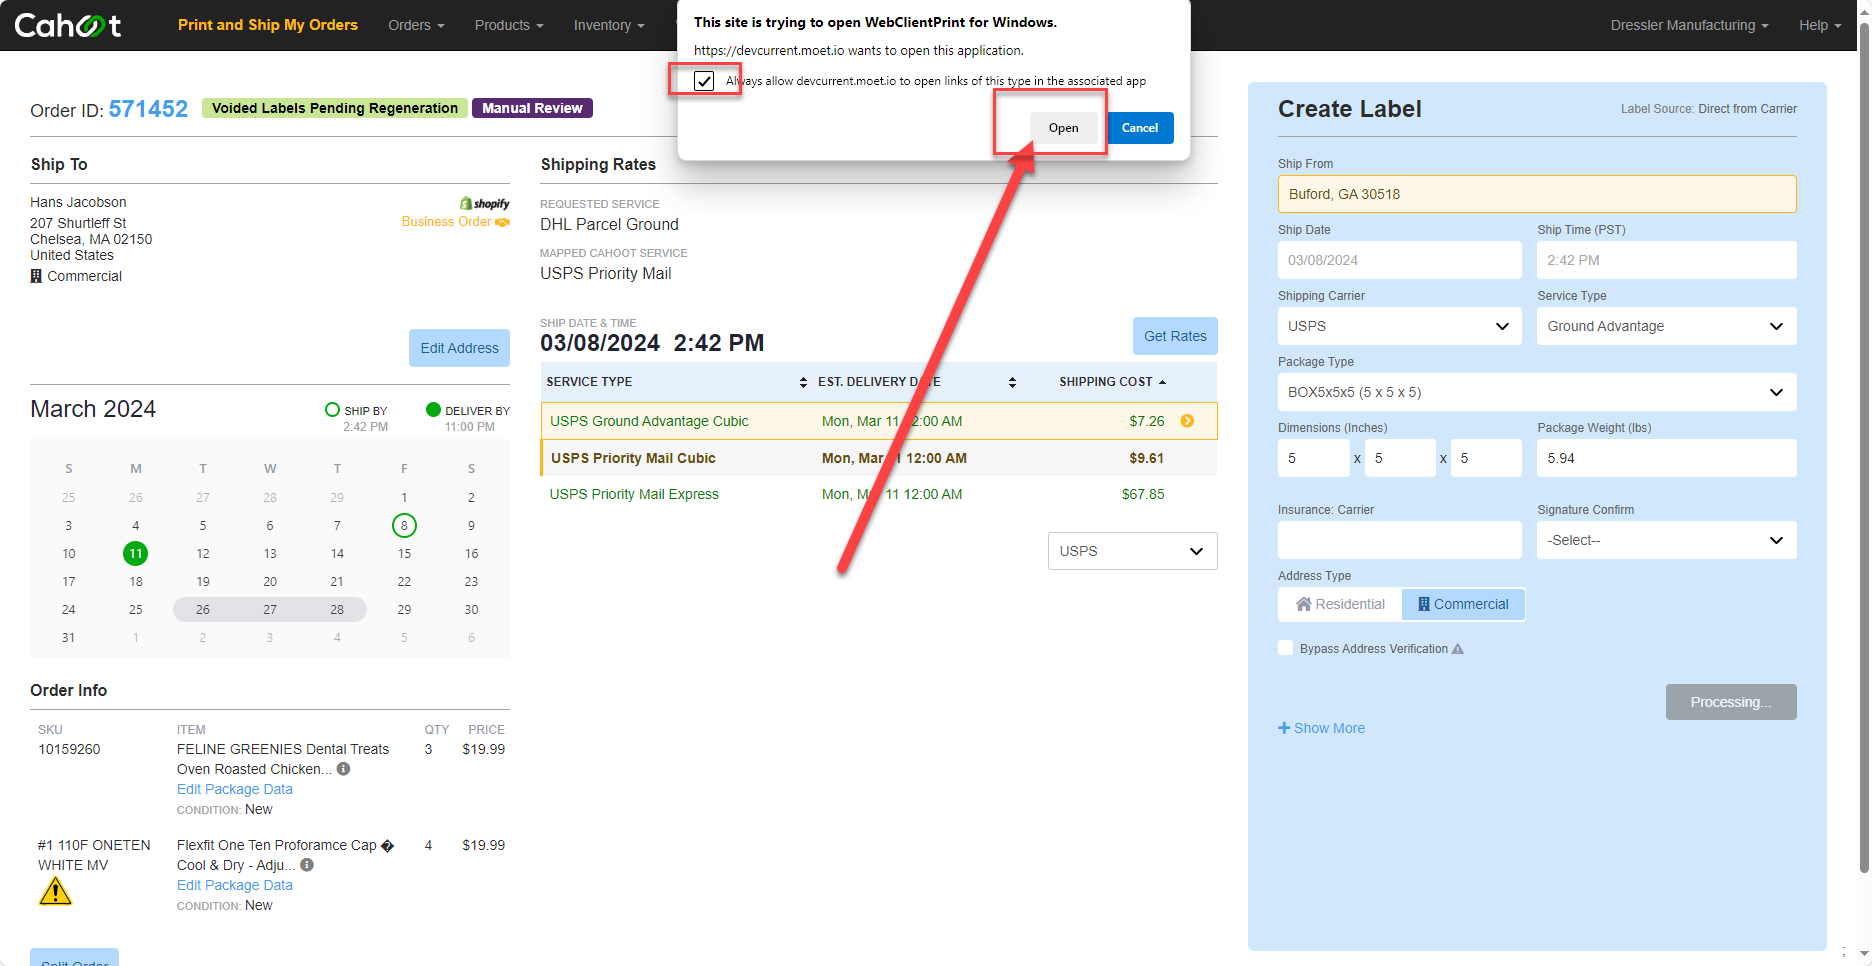Open Print and Ship My Orders

[268, 25]
